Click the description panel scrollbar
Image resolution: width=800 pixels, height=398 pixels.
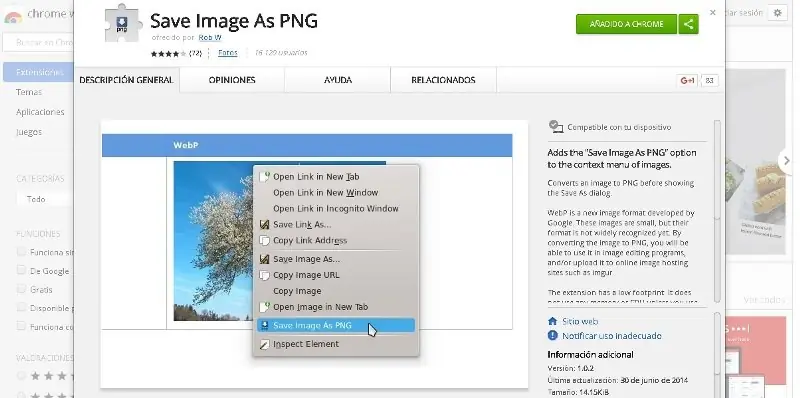(x=717, y=169)
